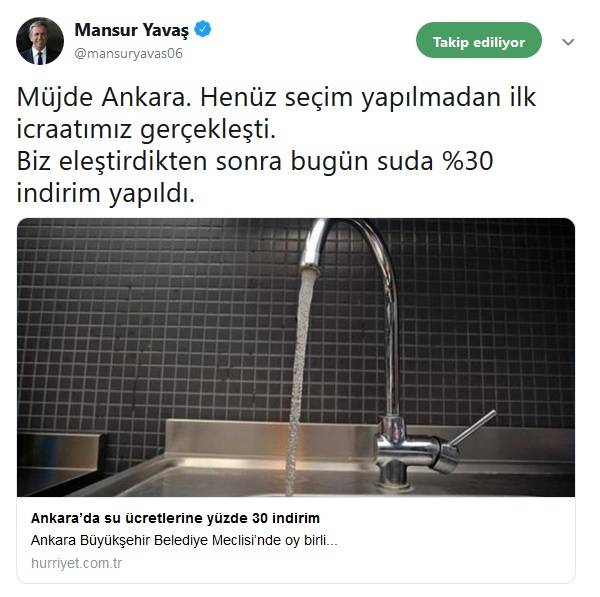Click the tweet line starting Müjde Ankara

point(276,98)
